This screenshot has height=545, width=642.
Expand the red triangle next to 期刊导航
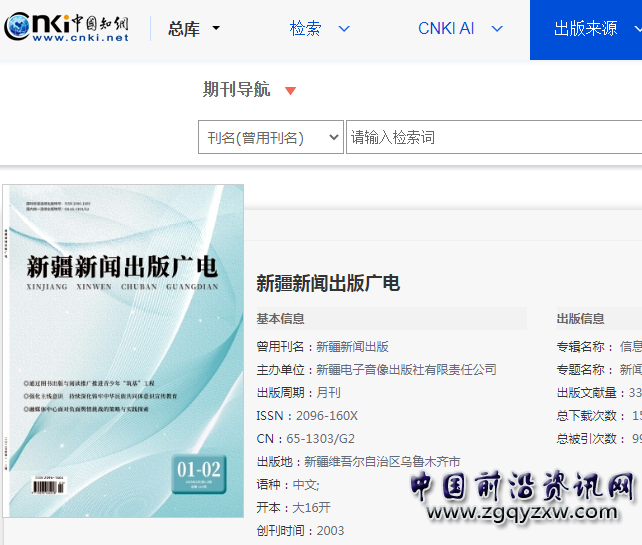coord(291,91)
